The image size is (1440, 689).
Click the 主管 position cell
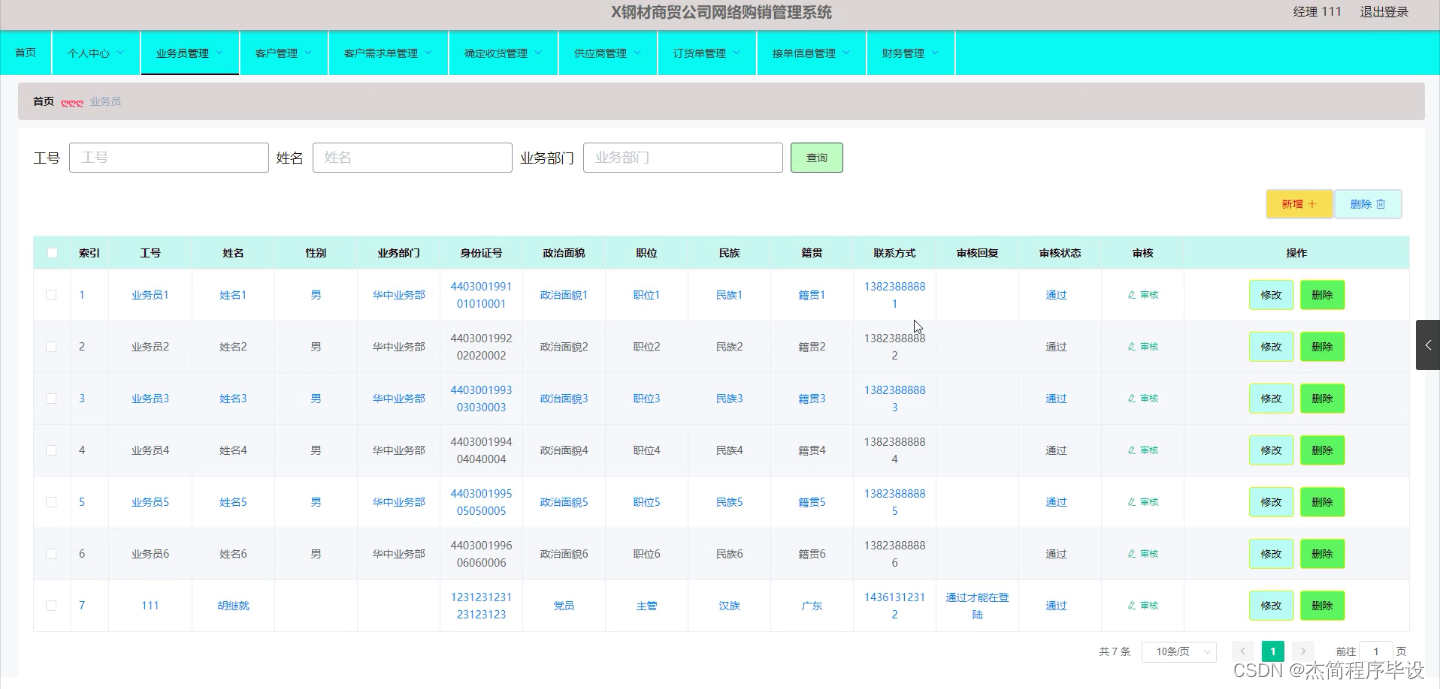click(x=647, y=606)
